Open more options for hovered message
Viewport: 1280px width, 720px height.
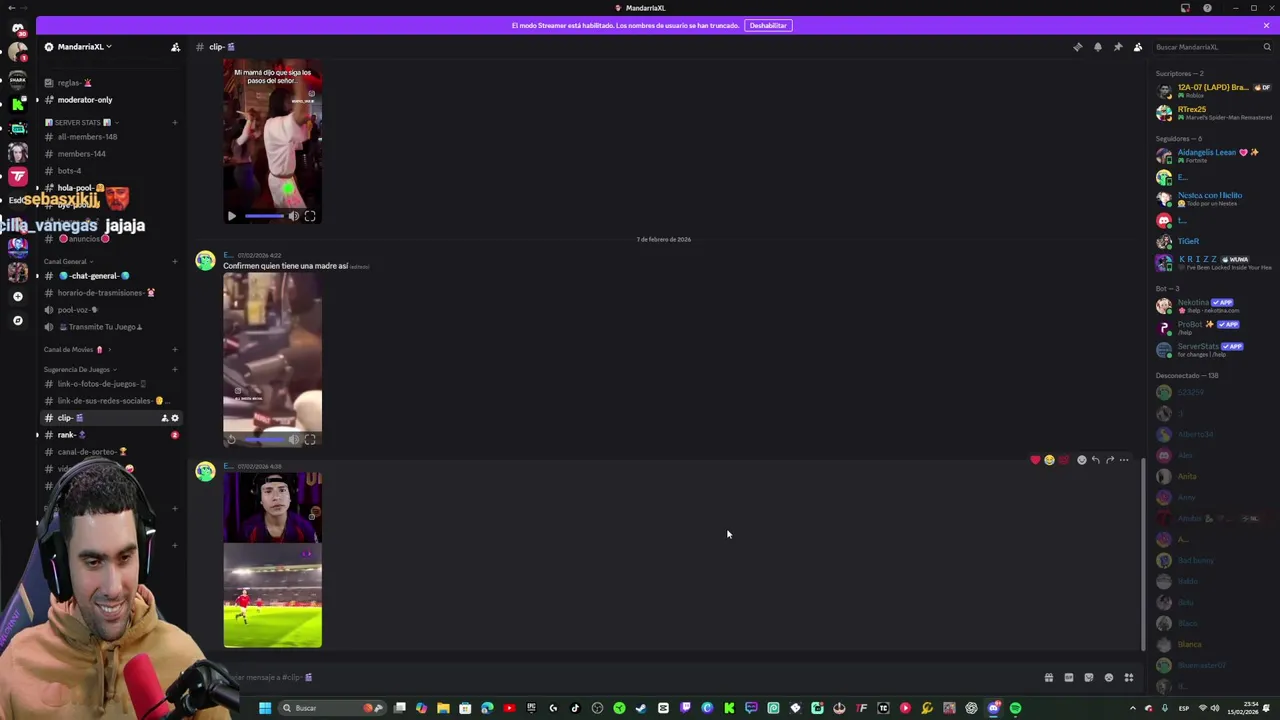[1124, 460]
